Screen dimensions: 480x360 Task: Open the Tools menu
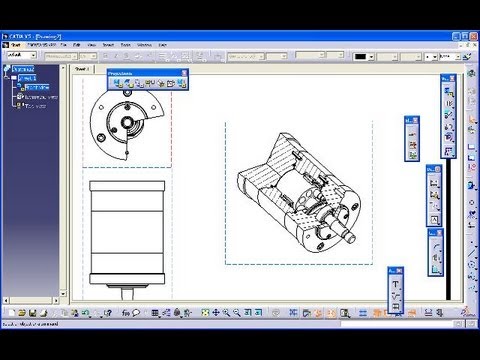(126, 45)
